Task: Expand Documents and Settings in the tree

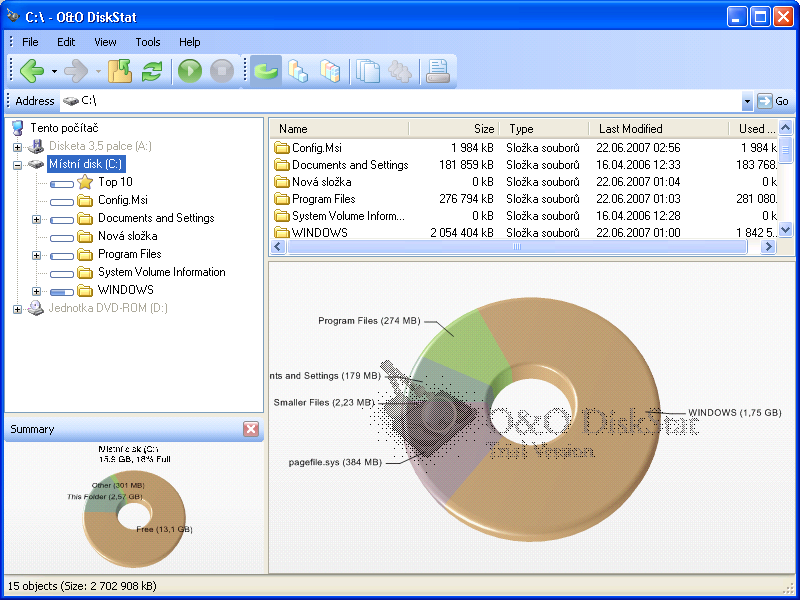Action: [x=36, y=219]
